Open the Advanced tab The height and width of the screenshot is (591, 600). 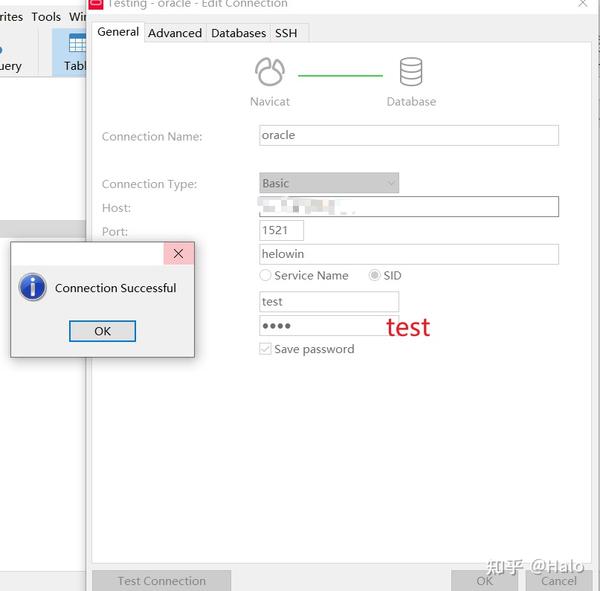[x=175, y=33]
